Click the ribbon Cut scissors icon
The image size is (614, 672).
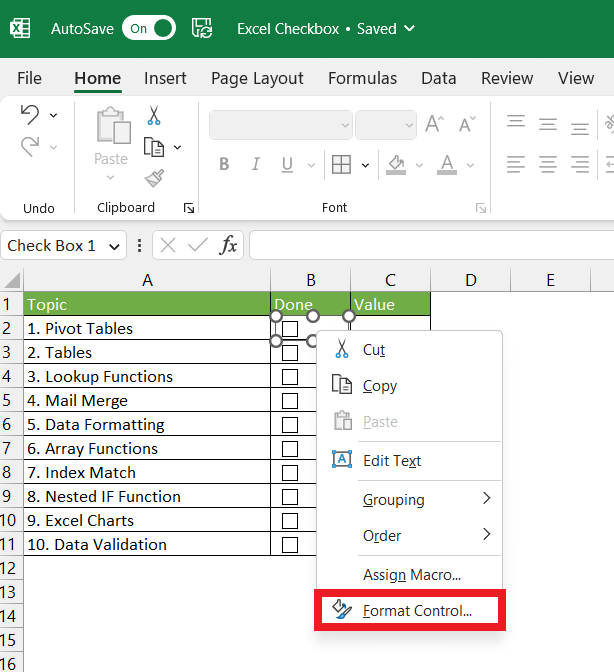(154, 115)
